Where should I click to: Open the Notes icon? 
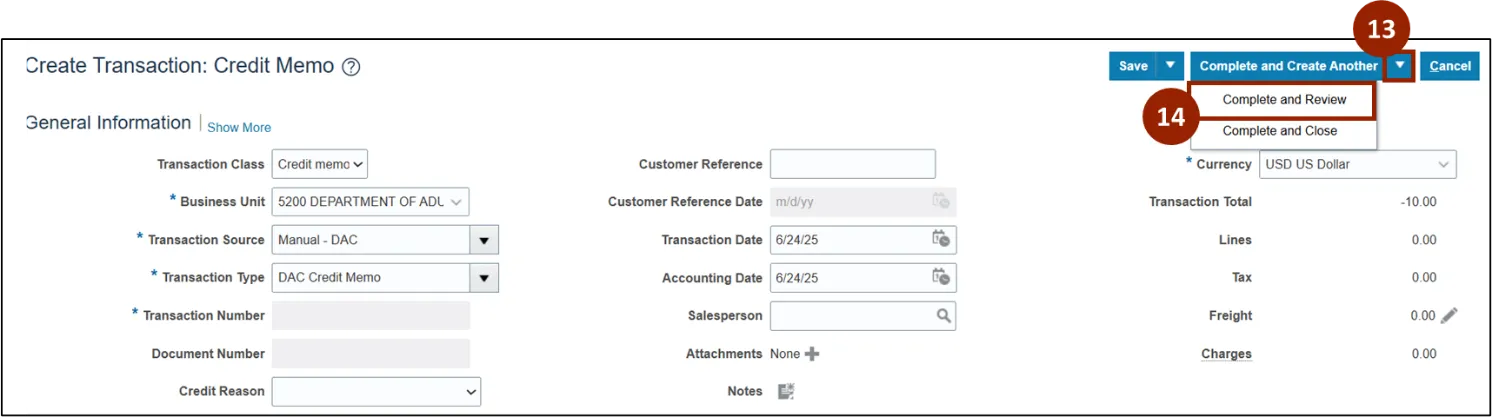[786, 392]
